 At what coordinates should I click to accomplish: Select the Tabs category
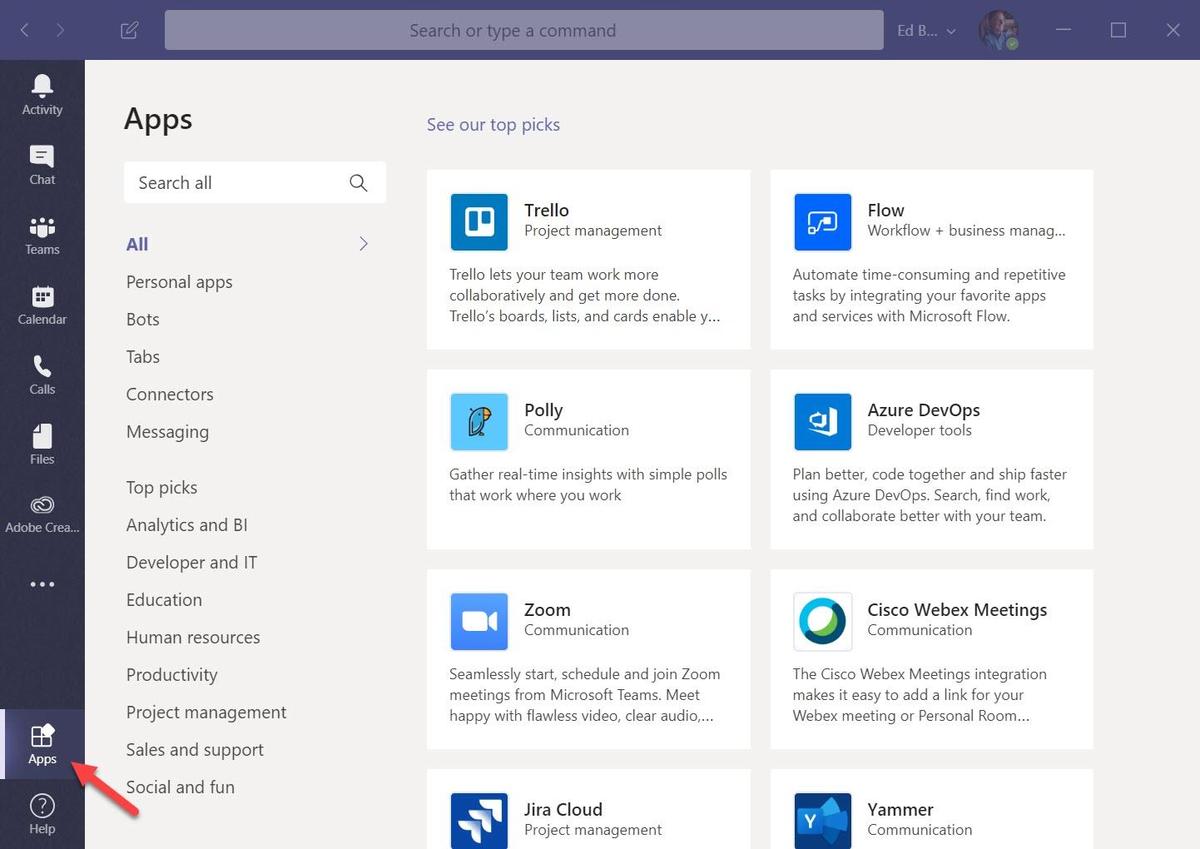[x=143, y=357]
